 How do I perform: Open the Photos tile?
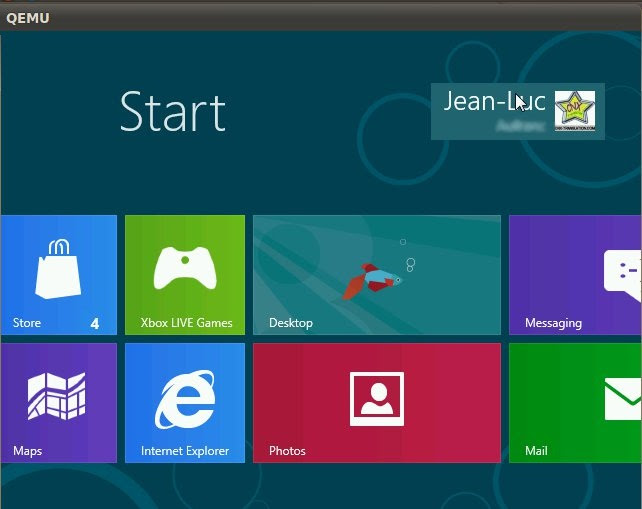pyautogui.click(x=377, y=403)
